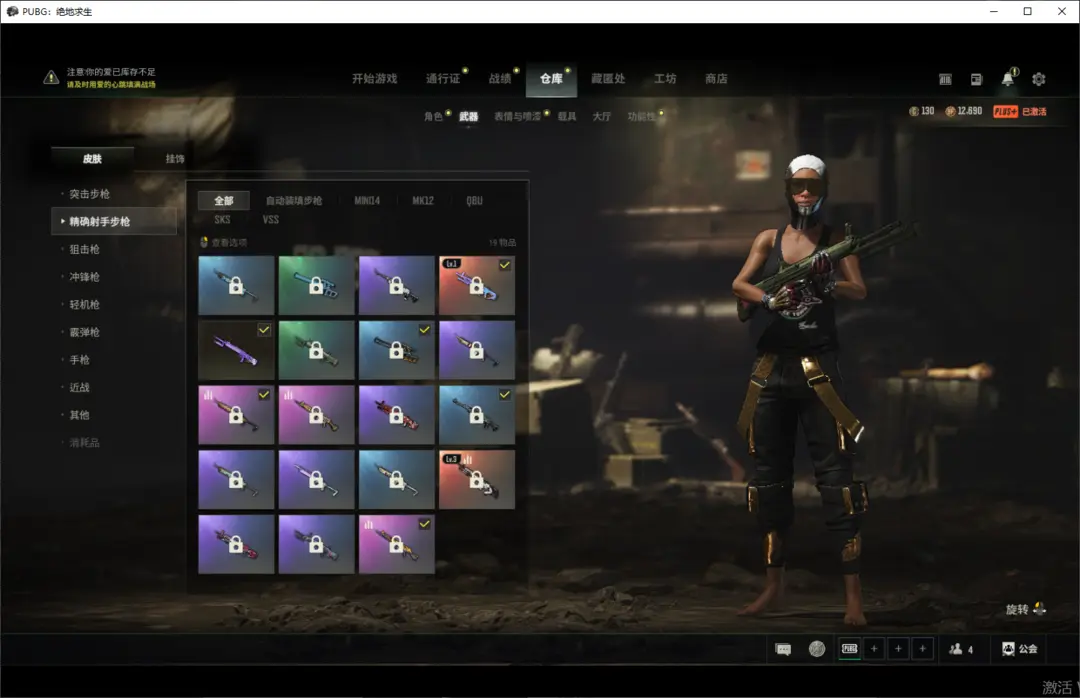
Task: Collapse the 精确射手步枪 category
Action: click(114, 221)
